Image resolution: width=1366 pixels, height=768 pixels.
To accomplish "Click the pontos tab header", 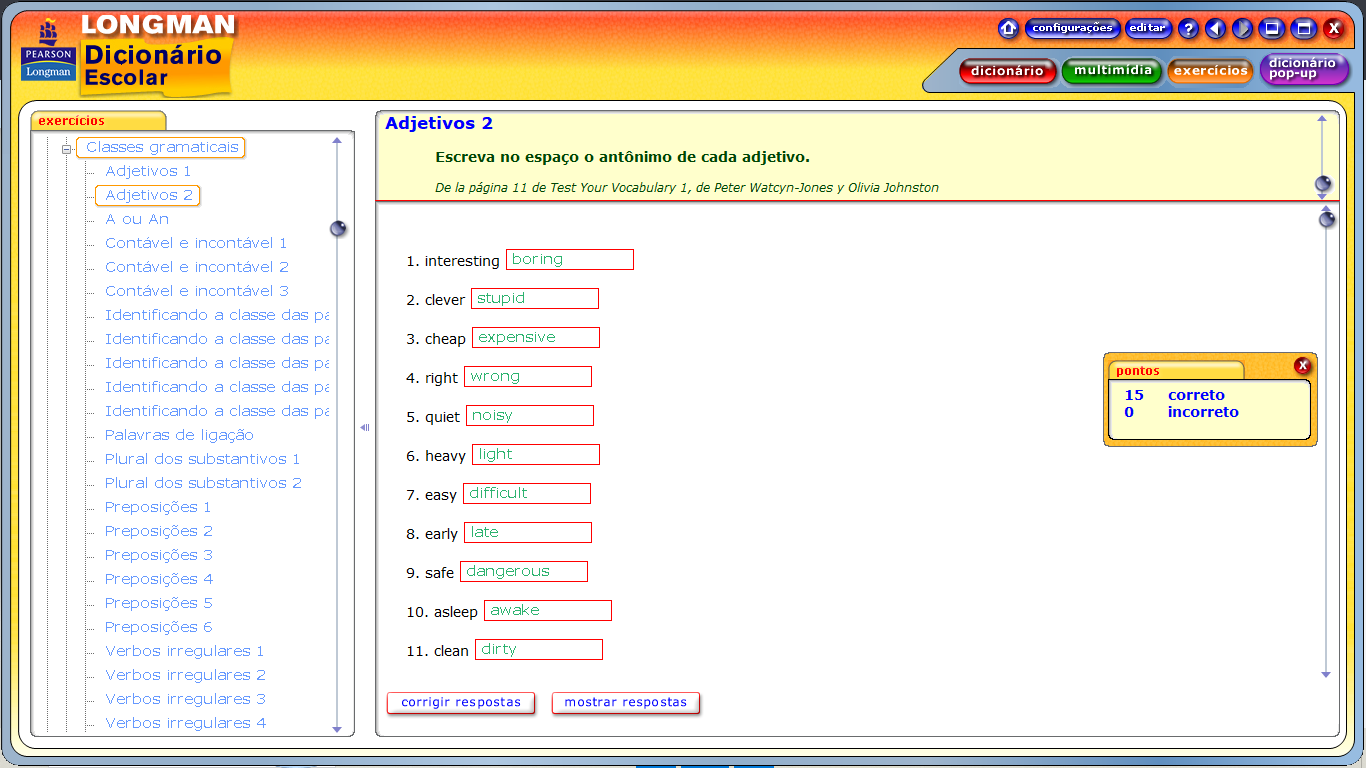I will pyautogui.click(x=1175, y=370).
